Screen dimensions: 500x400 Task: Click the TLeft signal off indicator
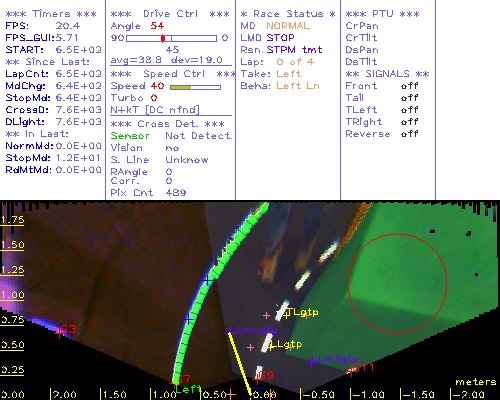(409, 110)
